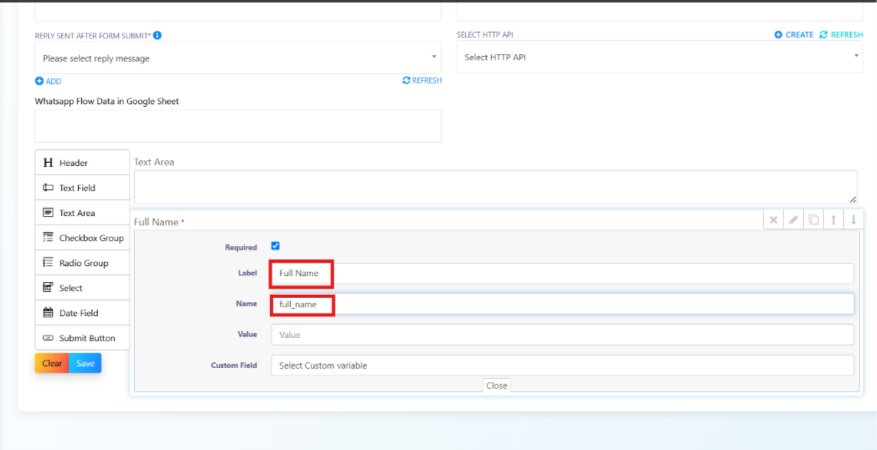Image resolution: width=877 pixels, height=450 pixels.
Task: Add a Checkbox Group element
Action: coord(82,238)
